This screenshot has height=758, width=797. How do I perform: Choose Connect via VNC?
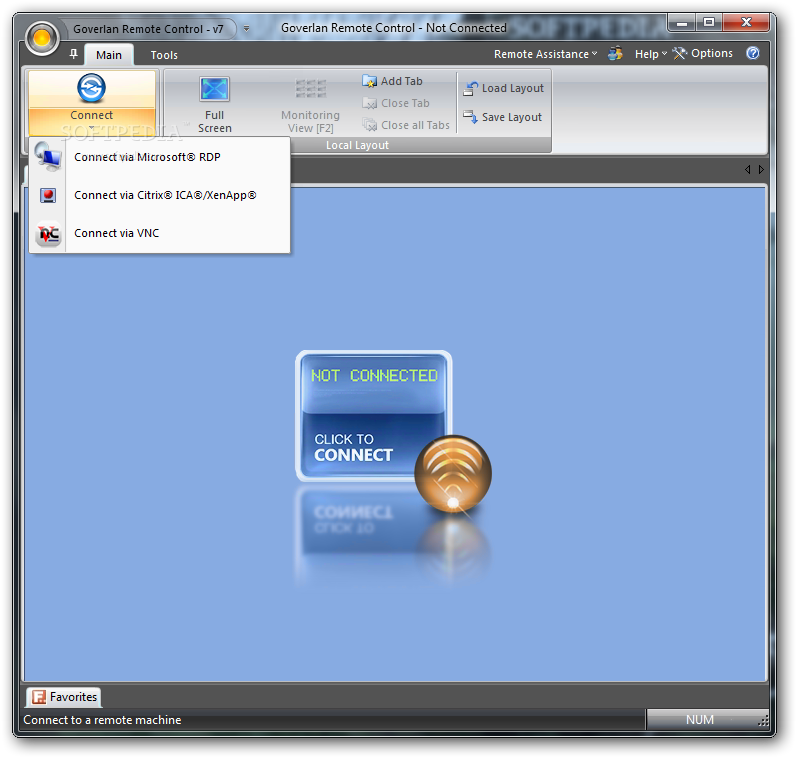click(x=160, y=233)
